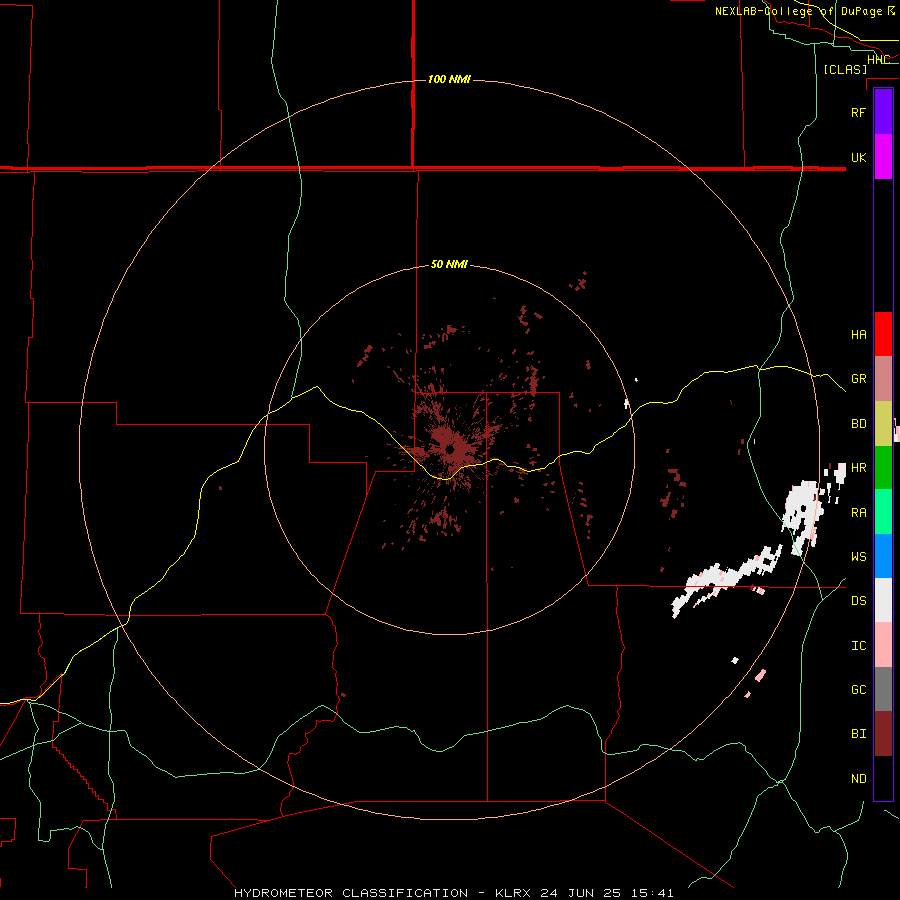Click the "WS" legend label text
900x900 pixels.
coord(858,557)
